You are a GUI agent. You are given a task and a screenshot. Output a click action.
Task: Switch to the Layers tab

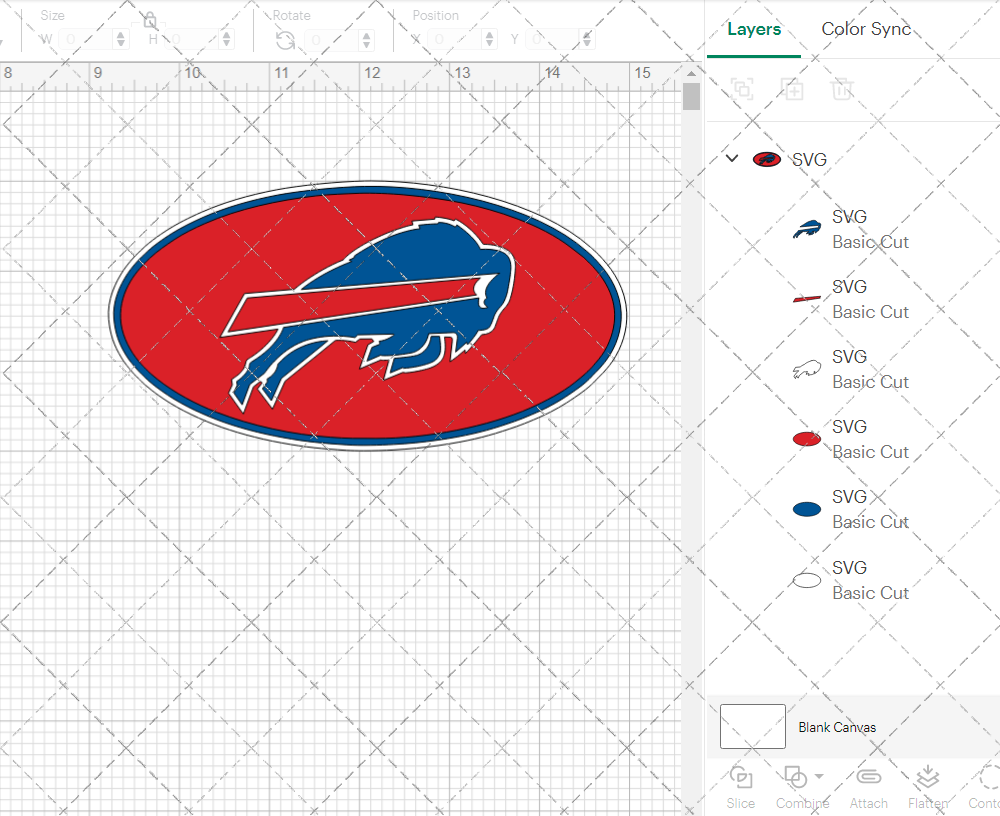point(754,29)
